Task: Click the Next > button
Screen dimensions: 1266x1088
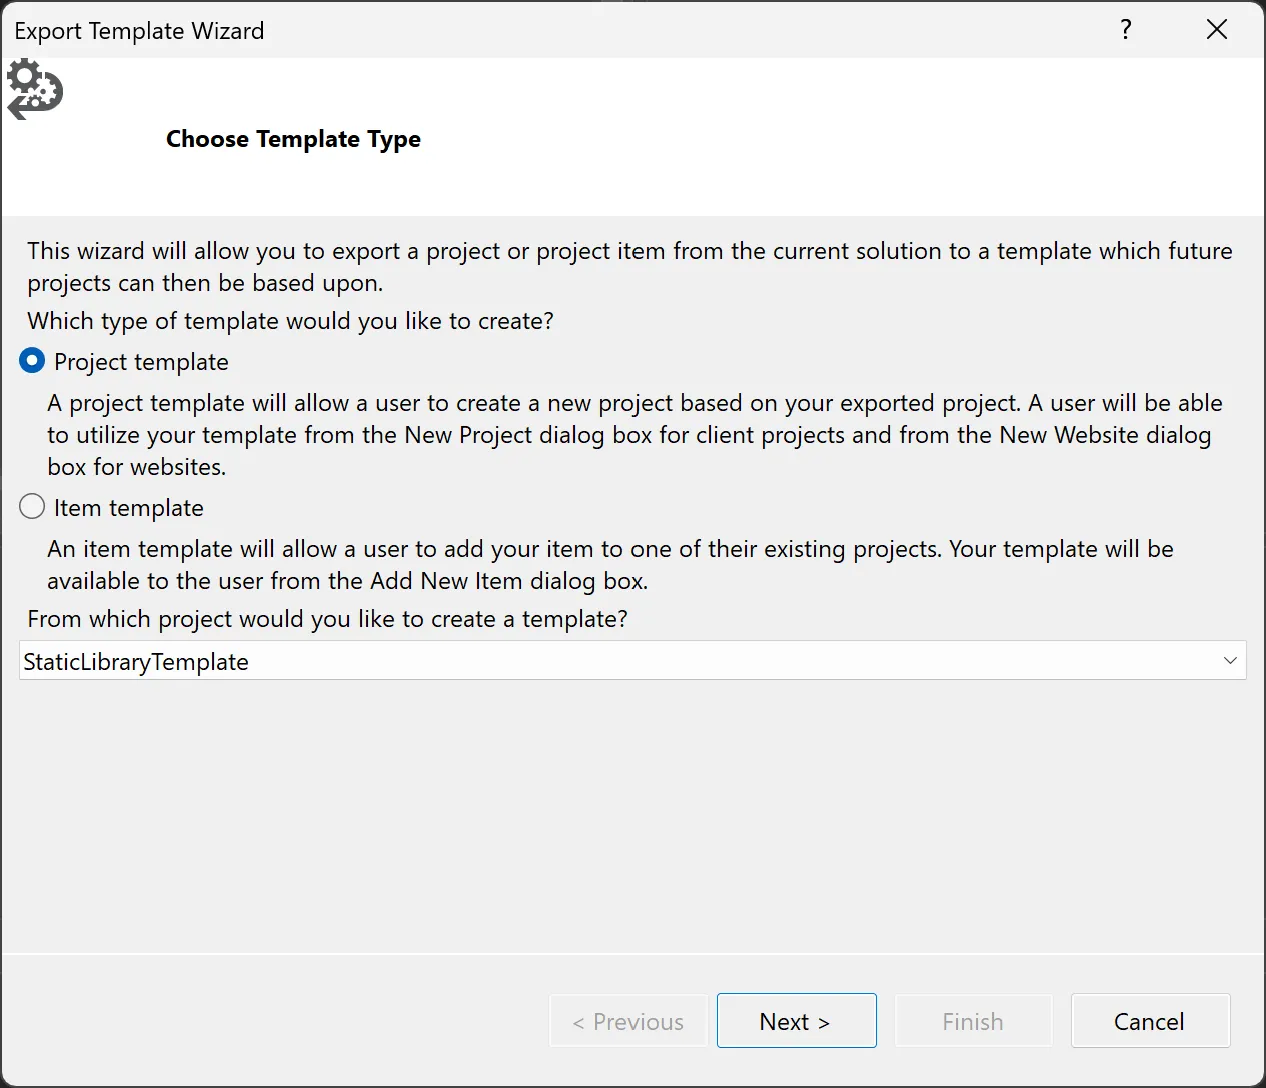Action: 796,1021
